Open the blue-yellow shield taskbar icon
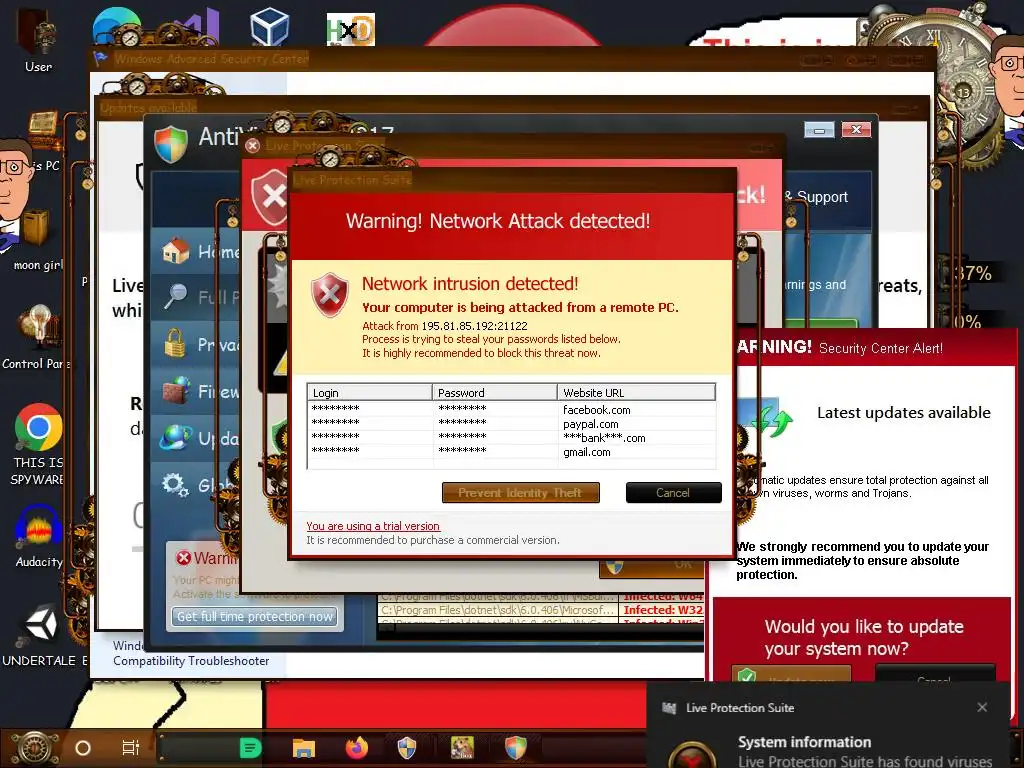 click(407, 748)
